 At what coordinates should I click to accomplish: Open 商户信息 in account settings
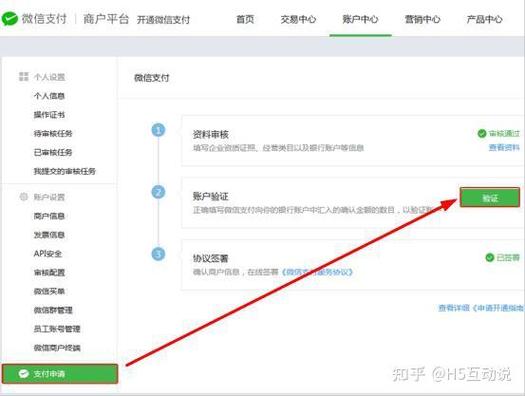pyautogui.click(x=49, y=216)
